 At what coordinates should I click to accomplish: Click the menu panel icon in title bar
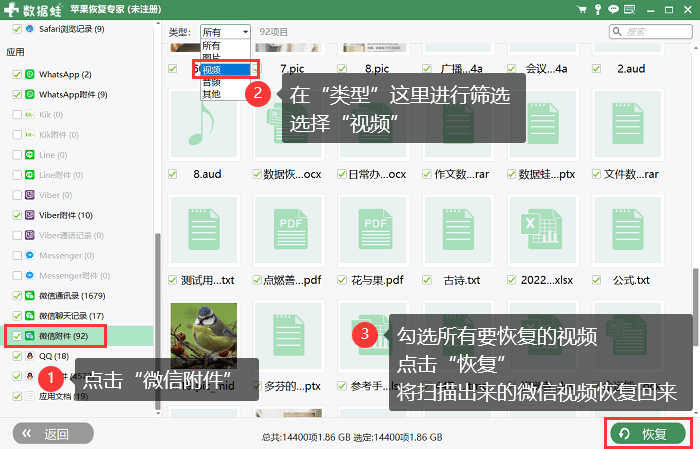[629, 9]
